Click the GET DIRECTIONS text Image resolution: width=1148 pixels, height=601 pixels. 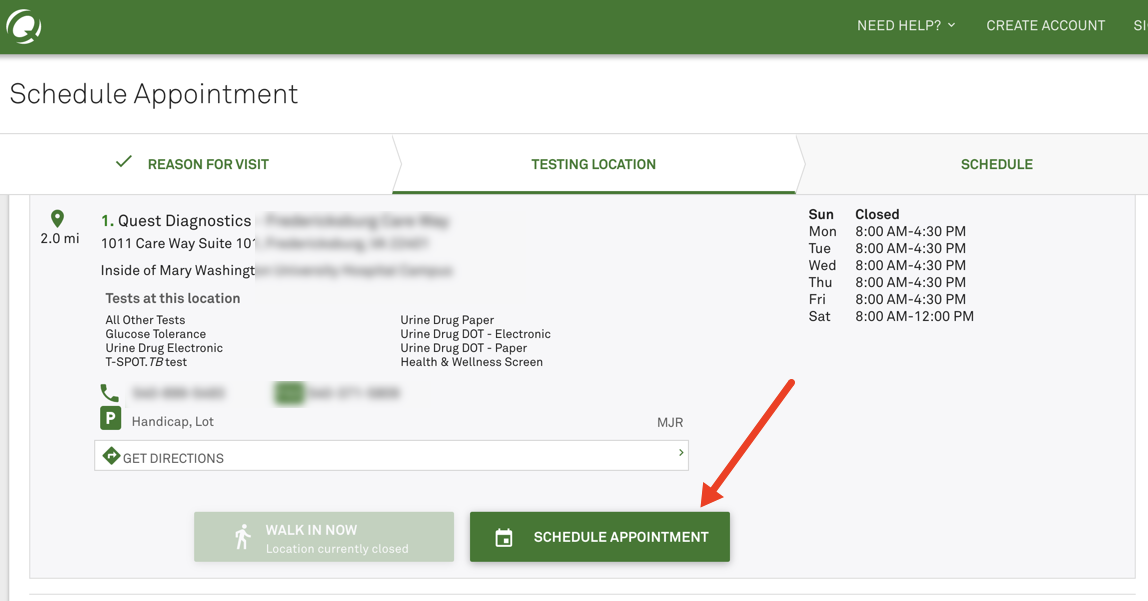pyautogui.click(x=173, y=458)
